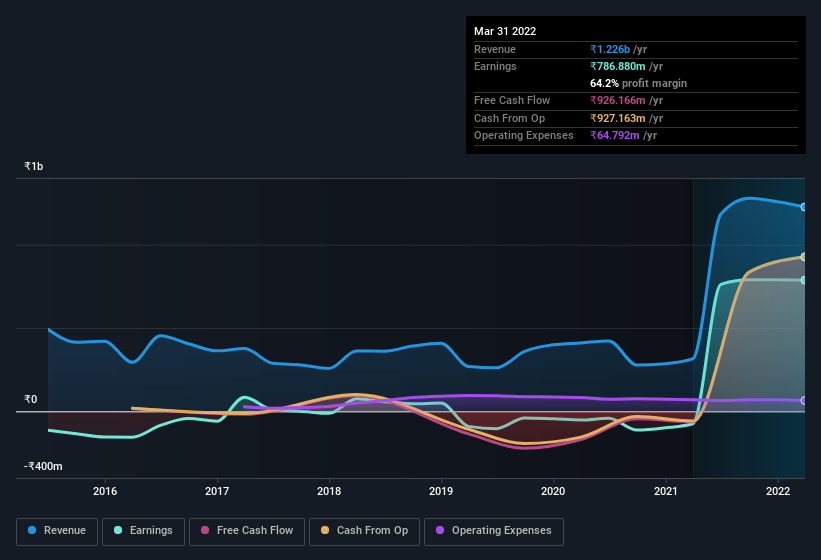
Task: Click the purple Operating Expenses endpoint marker
Action: click(803, 400)
